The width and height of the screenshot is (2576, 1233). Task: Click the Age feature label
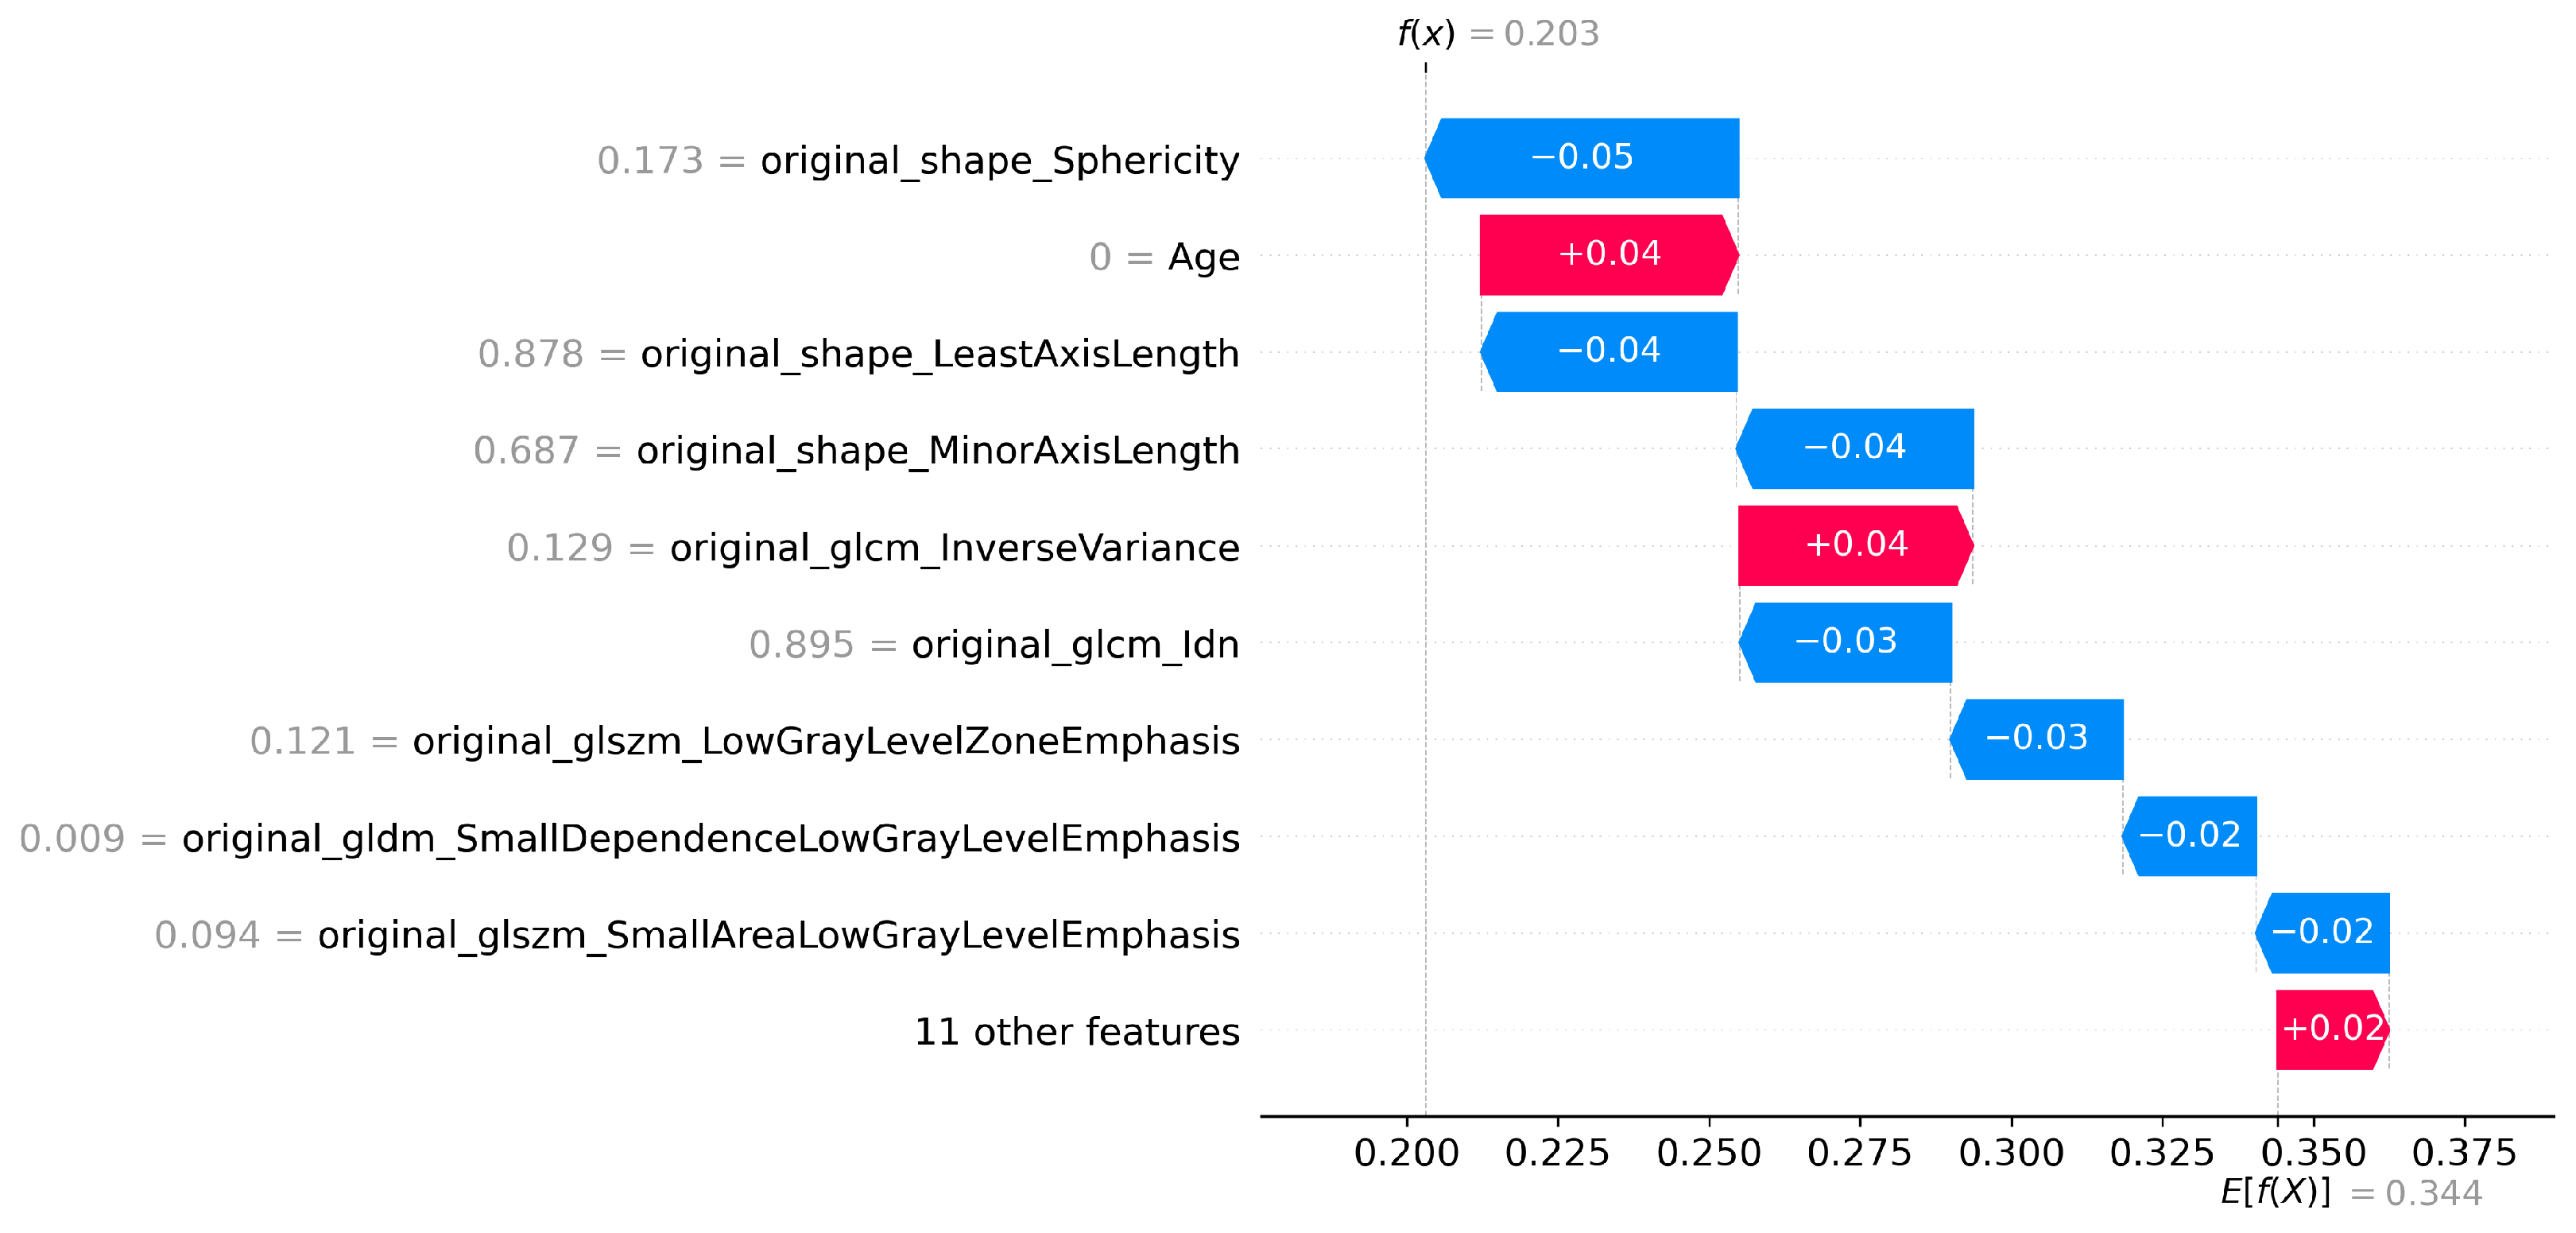(1203, 257)
